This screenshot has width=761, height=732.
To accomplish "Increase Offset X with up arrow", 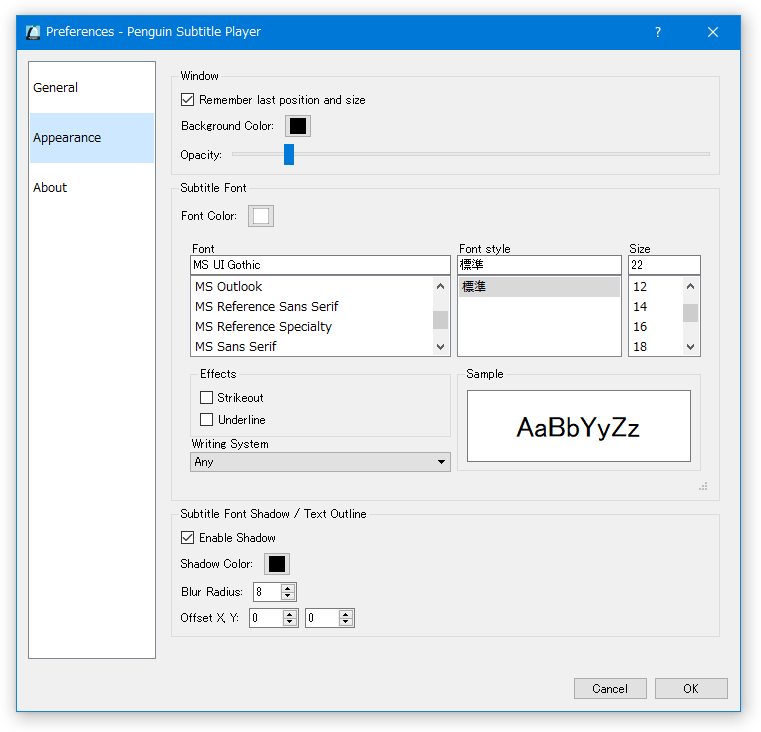I will (290, 615).
